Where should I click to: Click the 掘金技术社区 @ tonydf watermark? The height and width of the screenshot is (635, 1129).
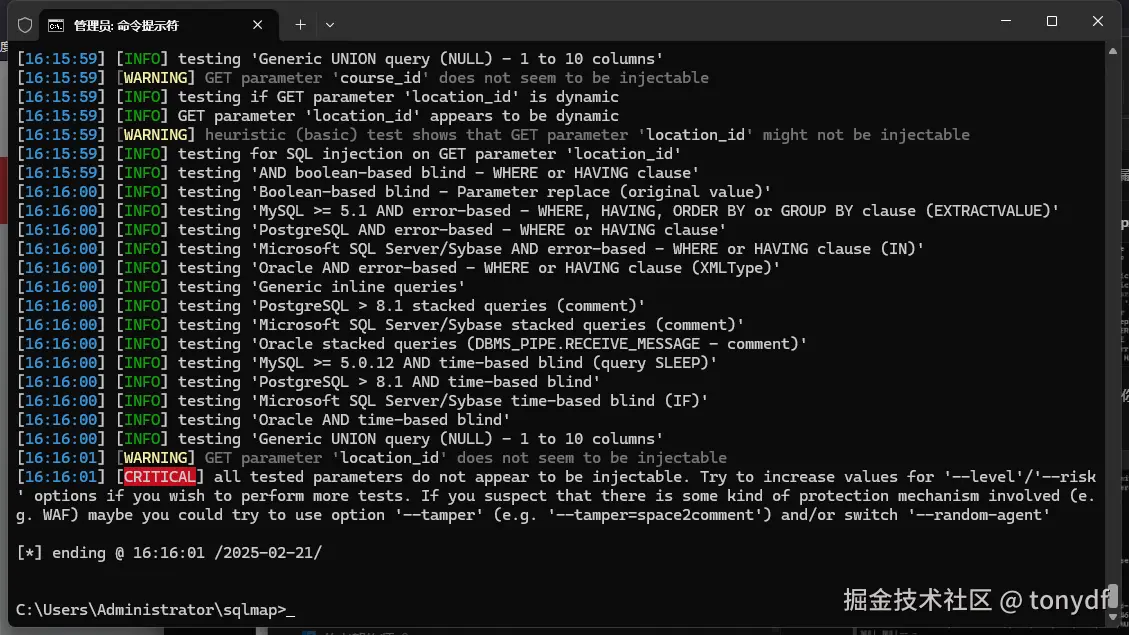click(976, 600)
